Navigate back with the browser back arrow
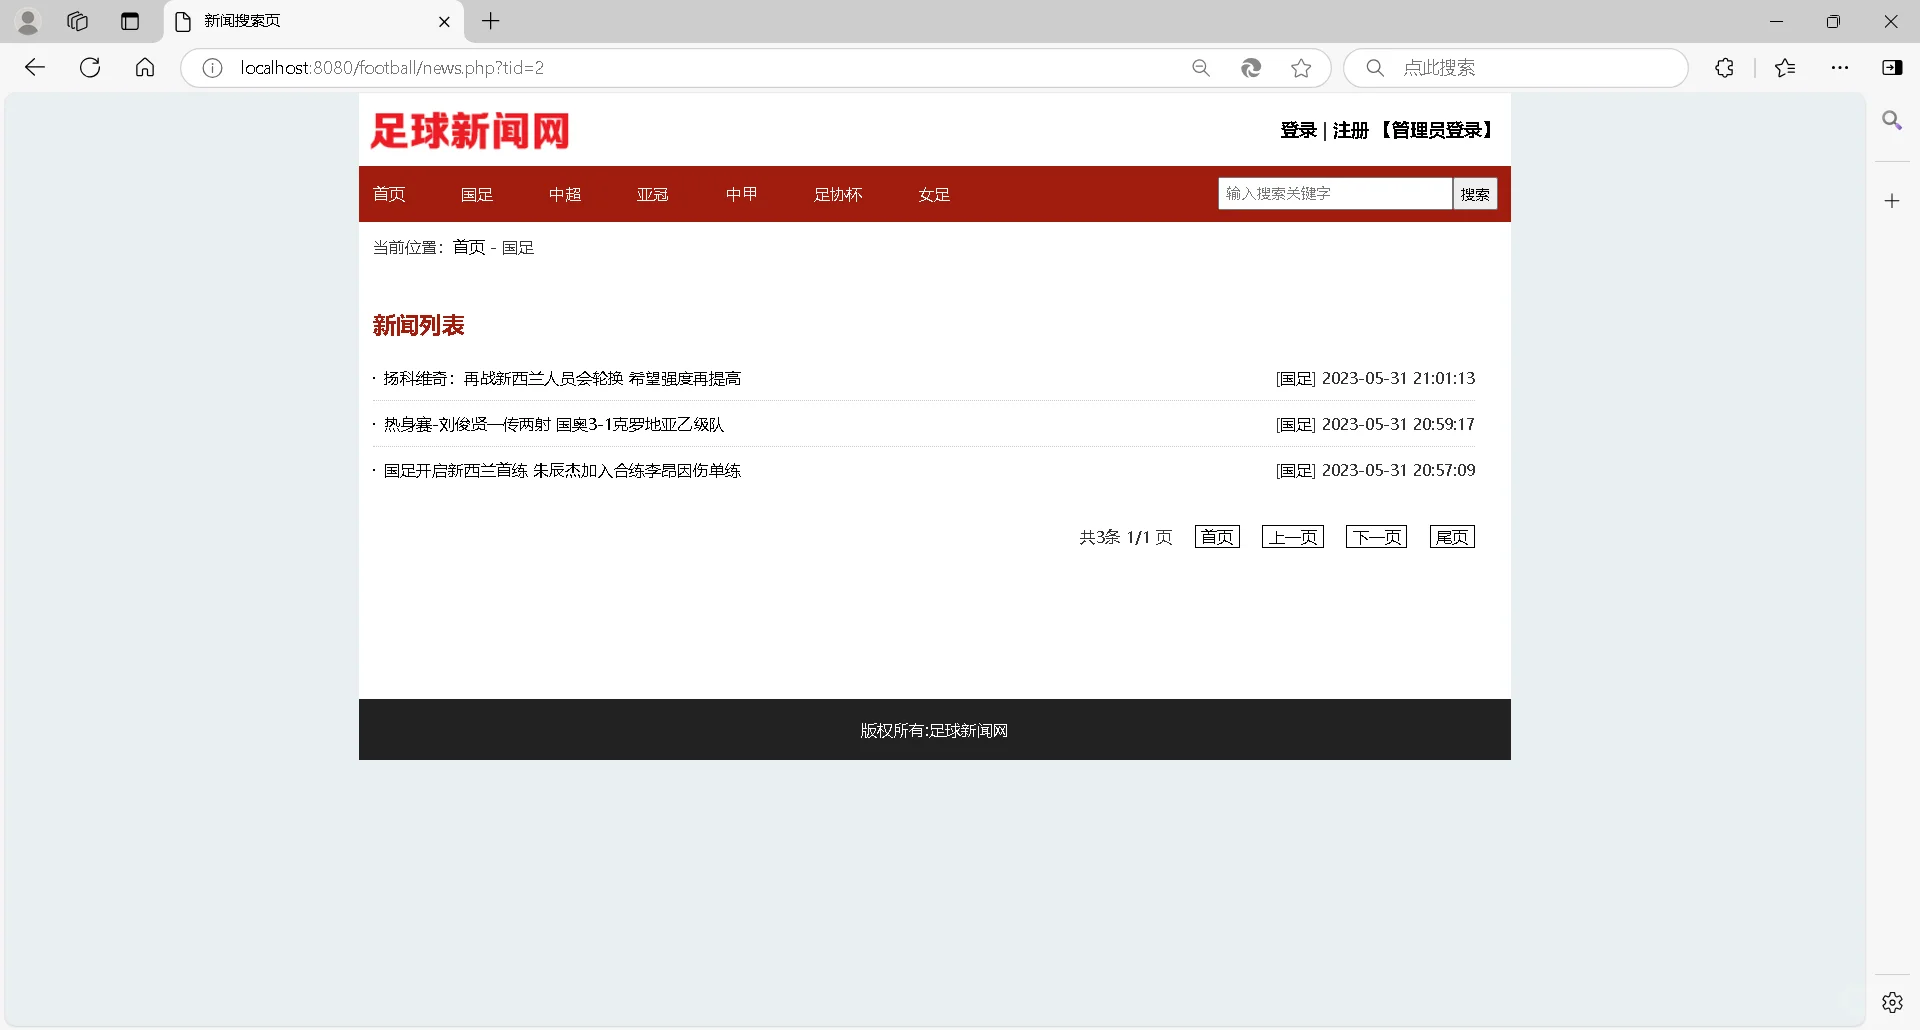Viewport: 1920px width, 1030px height. (x=36, y=67)
